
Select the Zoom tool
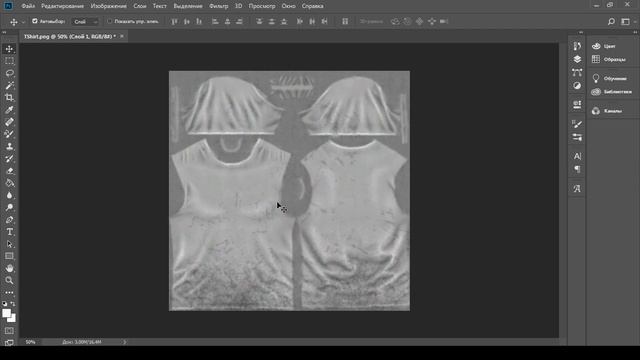(9, 281)
